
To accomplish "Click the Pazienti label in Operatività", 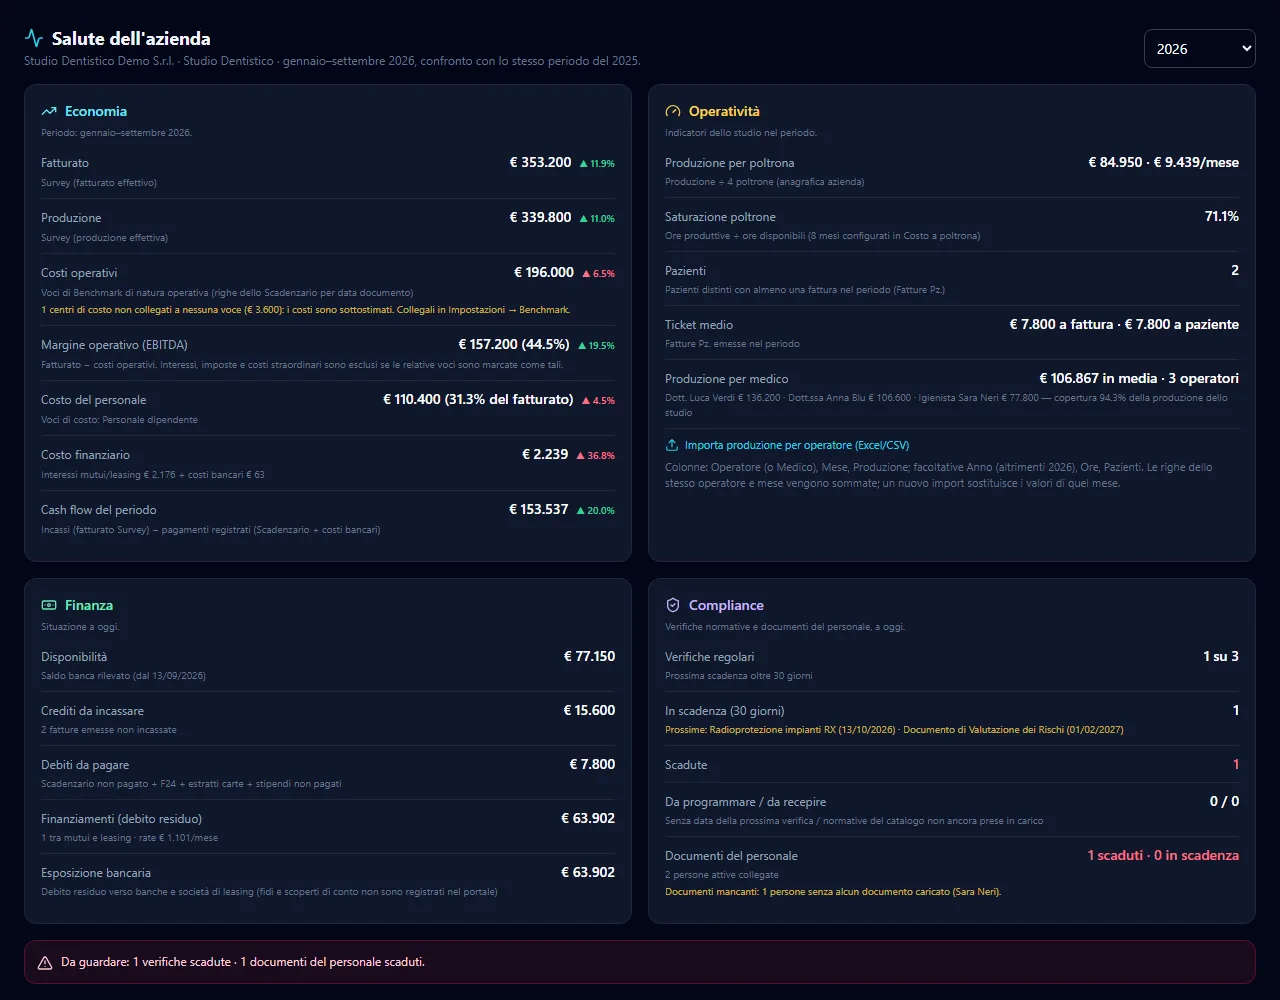I will point(685,271).
